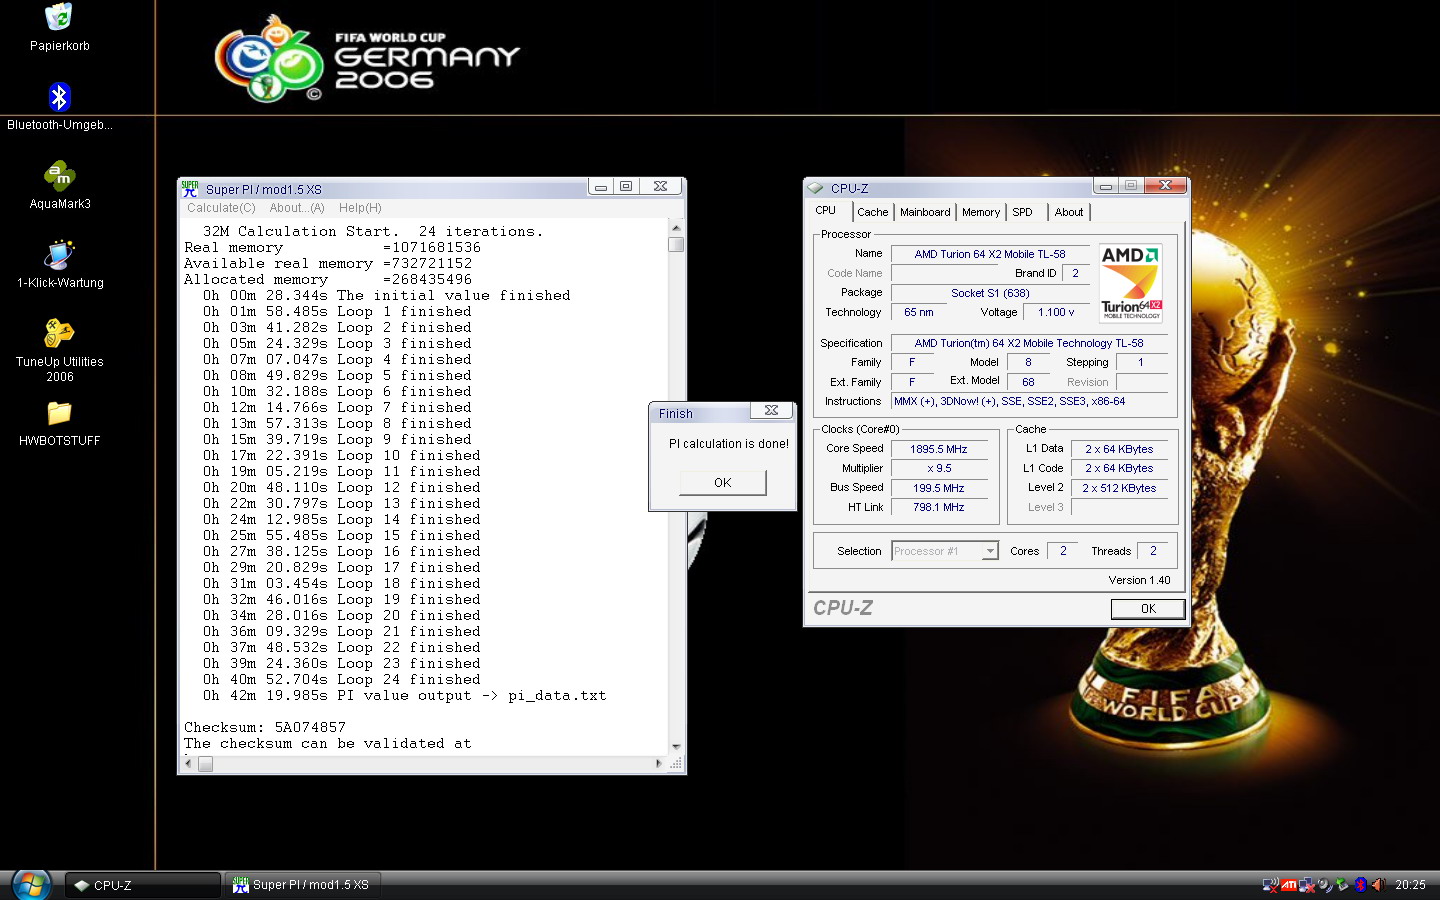
Task: Click the volume speaker tray icon
Action: coord(1378,885)
